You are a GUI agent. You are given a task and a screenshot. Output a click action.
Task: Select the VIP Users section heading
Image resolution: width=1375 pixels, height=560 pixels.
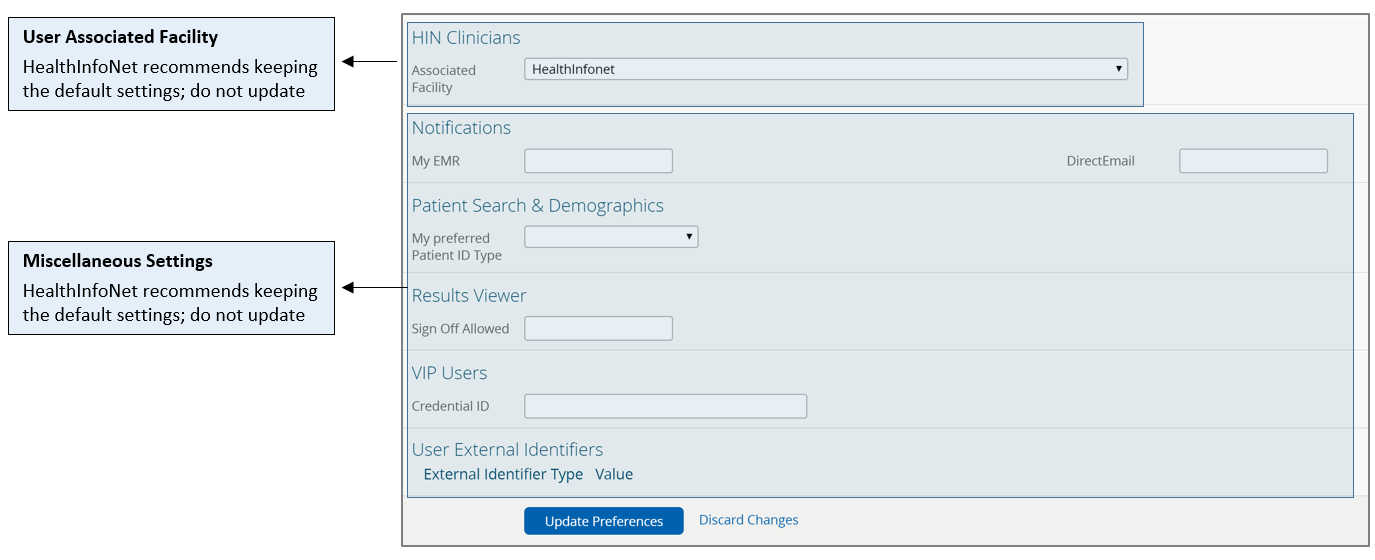tap(449, 373)
